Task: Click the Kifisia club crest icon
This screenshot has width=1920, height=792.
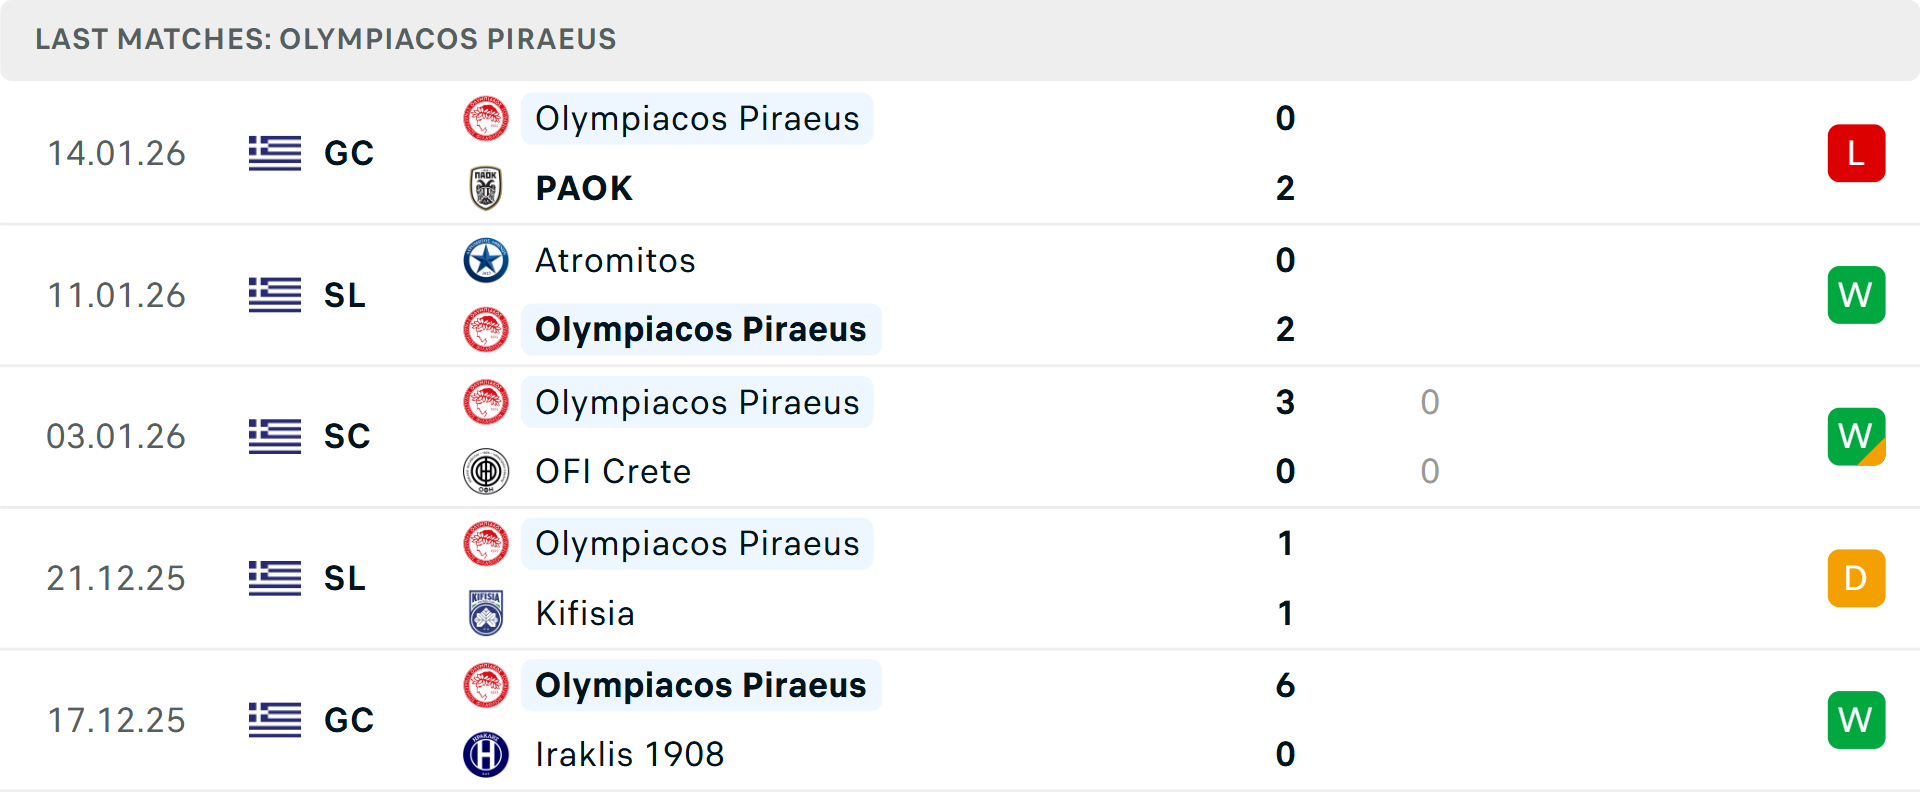Action: [486, 613]
